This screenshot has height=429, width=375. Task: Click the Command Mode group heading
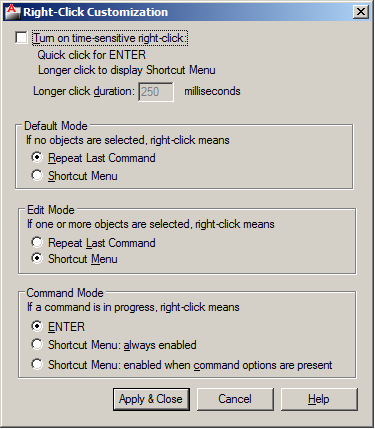[x=65, y=293]
